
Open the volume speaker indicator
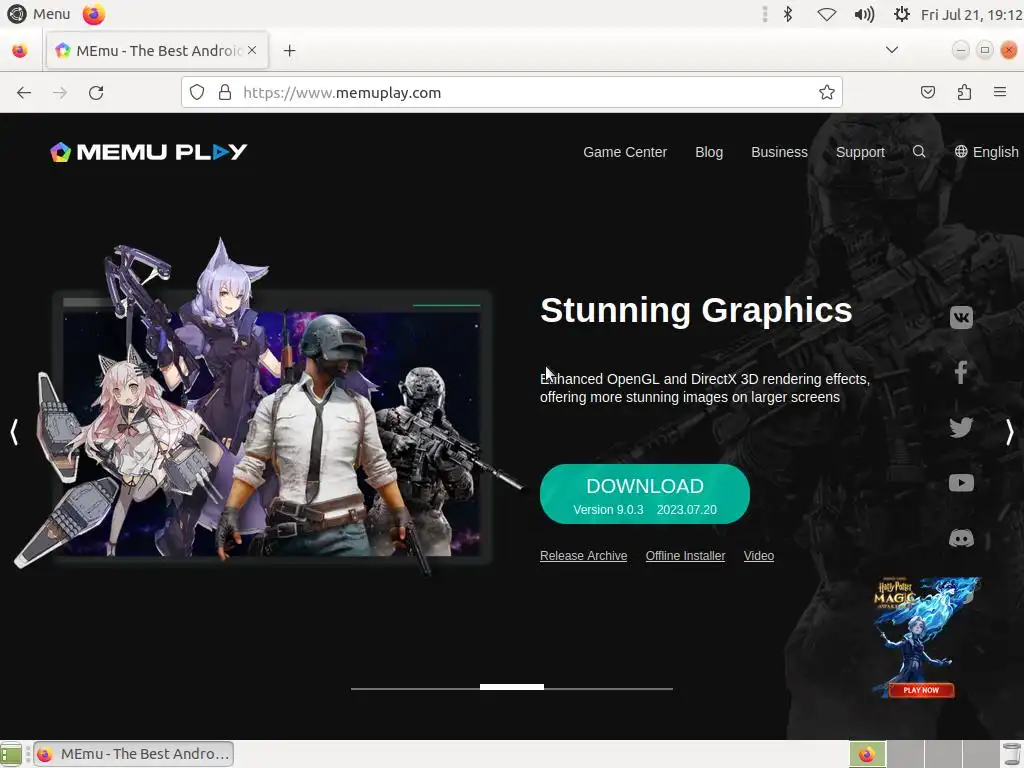[x=864, y=14]
